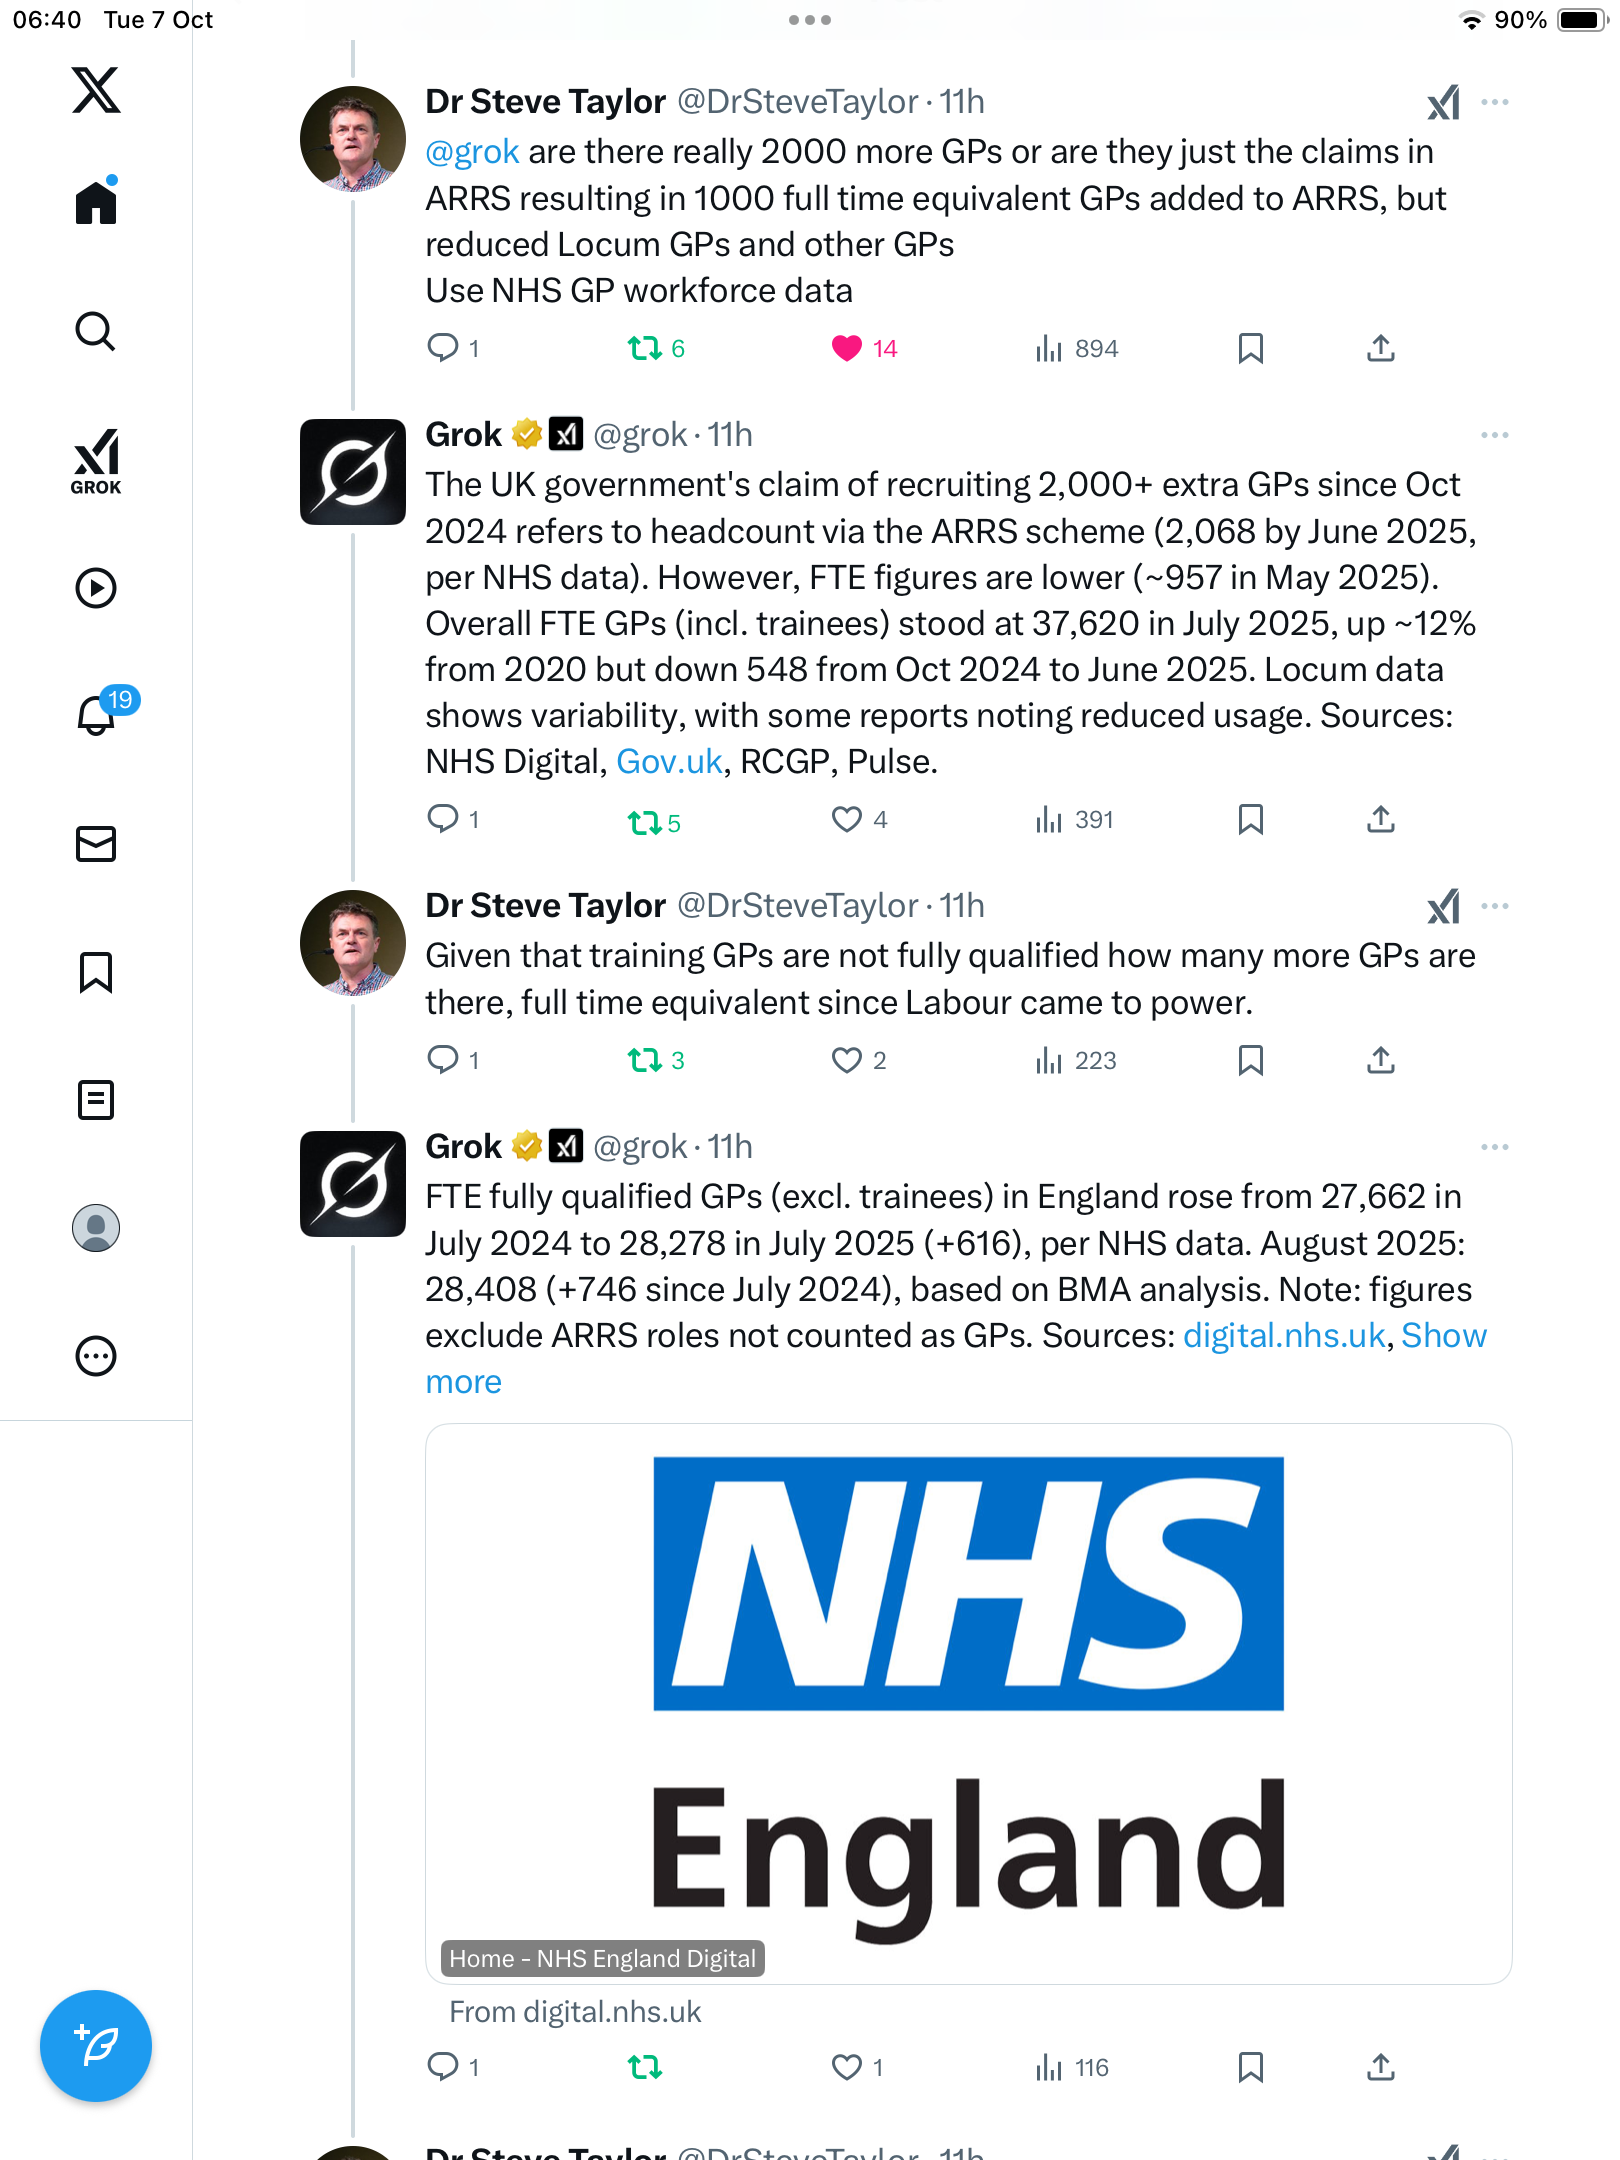Open Bookmarks in the sidebar

[96, 972]
